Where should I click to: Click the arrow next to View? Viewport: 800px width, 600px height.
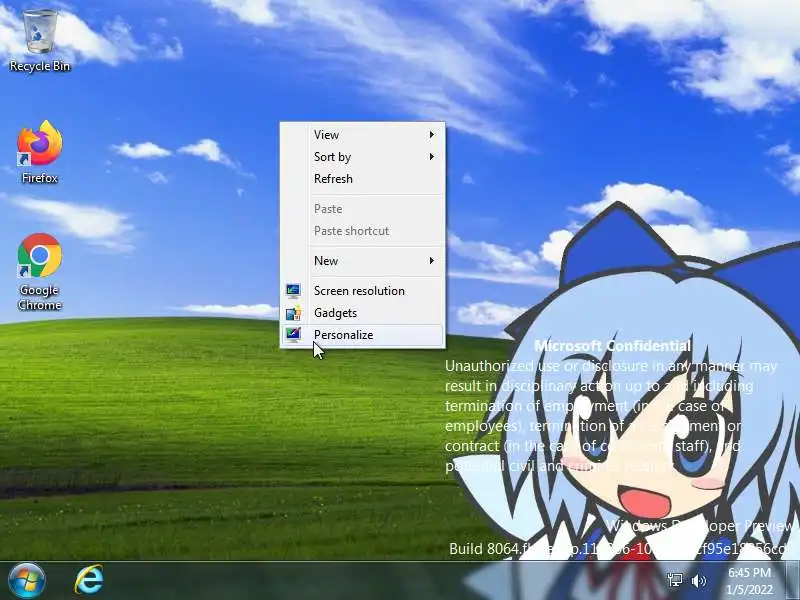[x=432, y=135]
